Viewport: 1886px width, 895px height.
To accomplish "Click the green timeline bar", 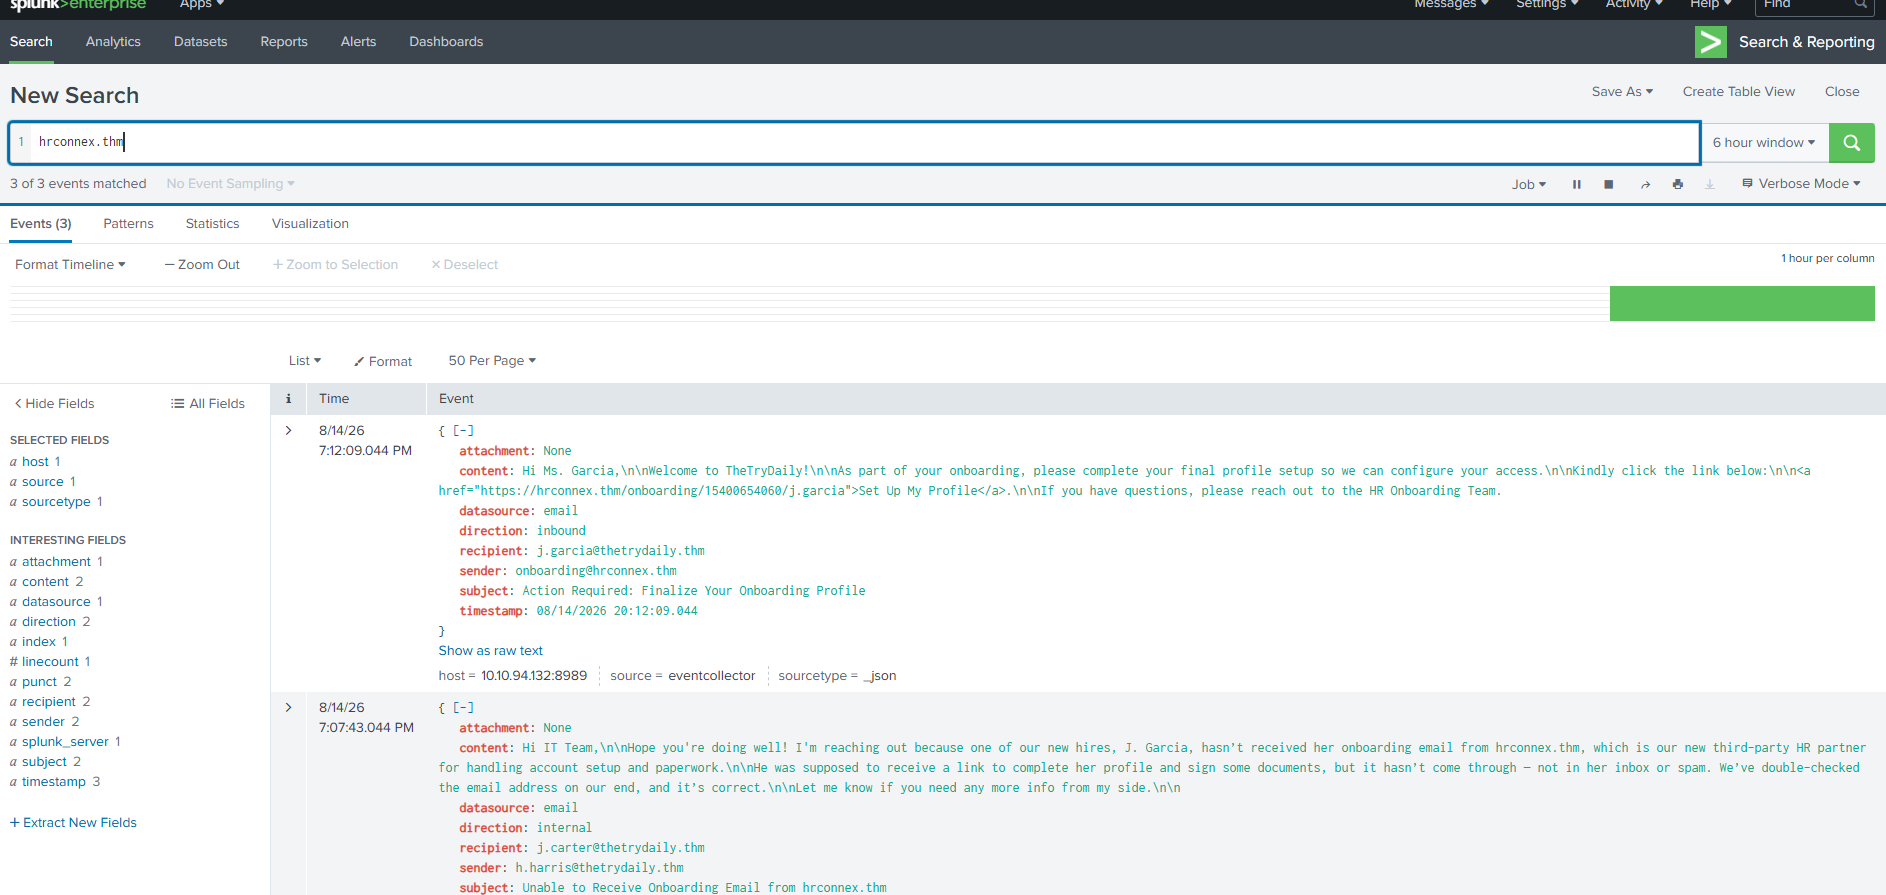I will click(x=1742, y=303).
